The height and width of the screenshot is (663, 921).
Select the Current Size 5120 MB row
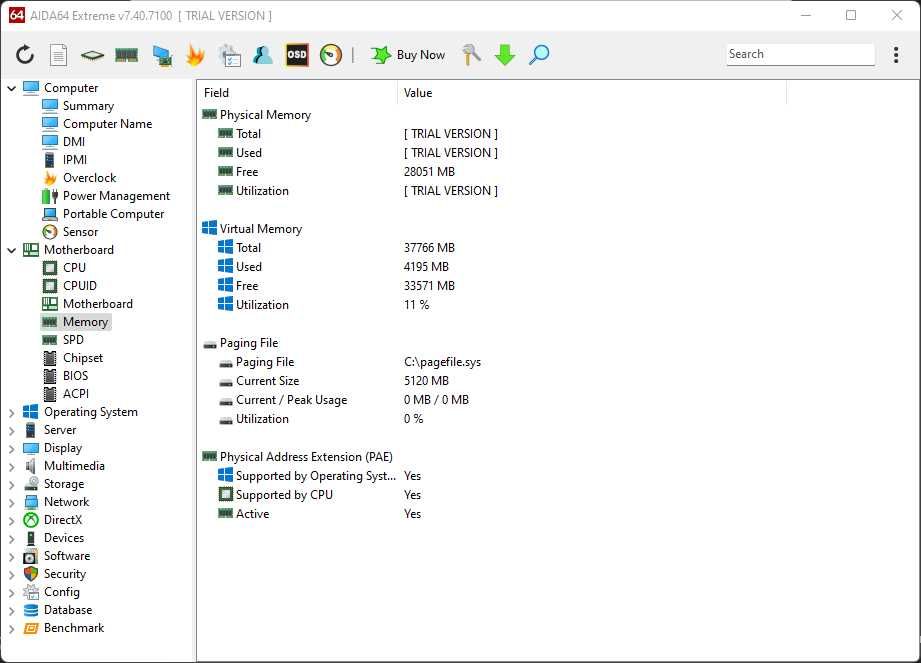(333, 381)
